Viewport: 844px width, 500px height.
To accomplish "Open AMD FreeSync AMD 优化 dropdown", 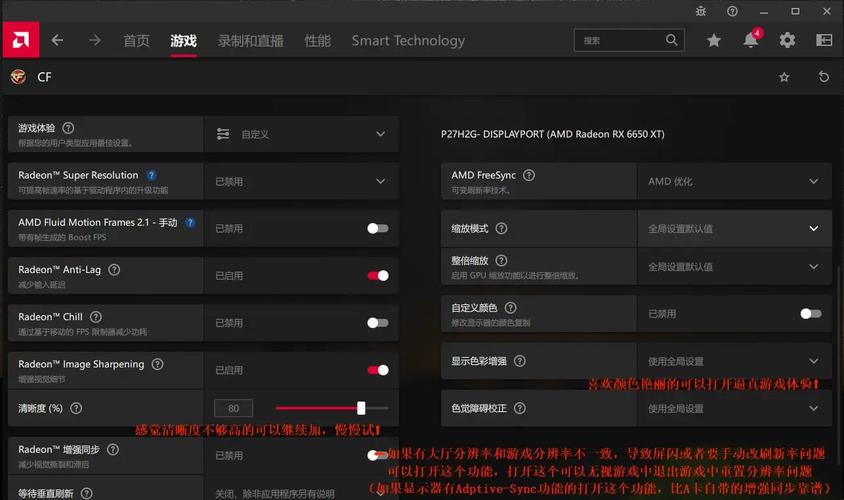I will (734, 181).
